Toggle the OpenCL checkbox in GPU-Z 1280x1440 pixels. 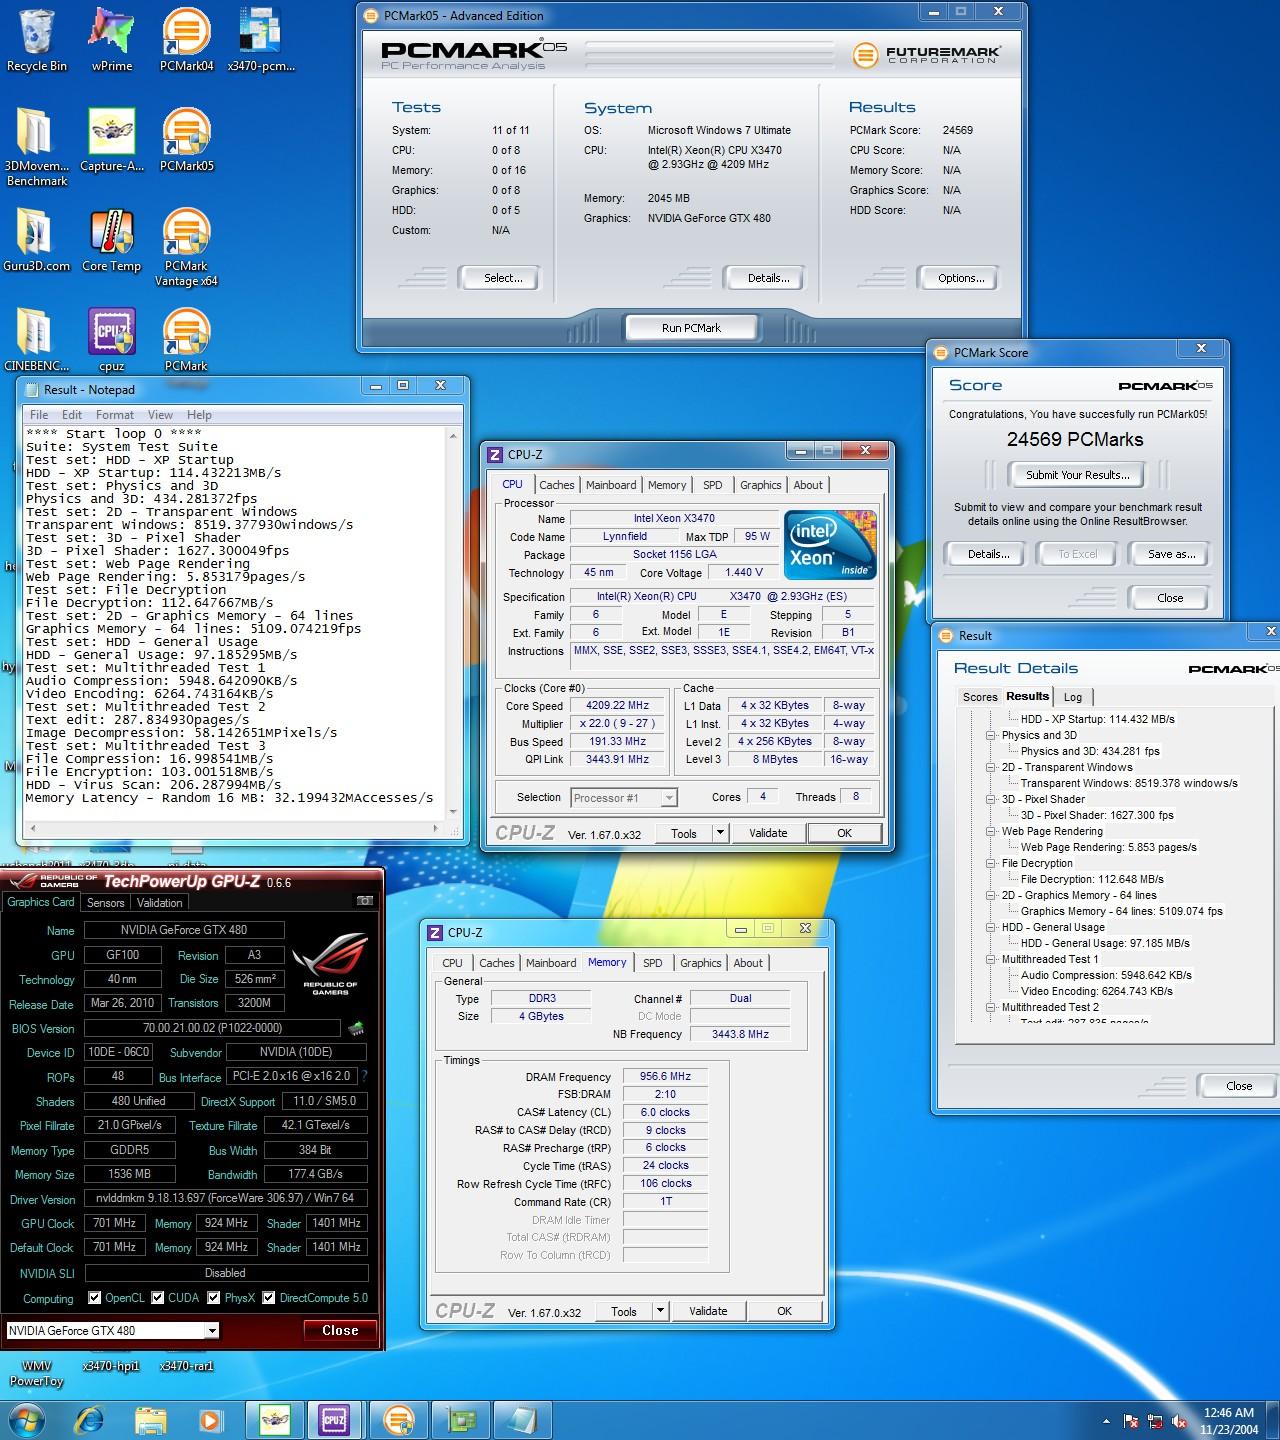coord(95,1298)
